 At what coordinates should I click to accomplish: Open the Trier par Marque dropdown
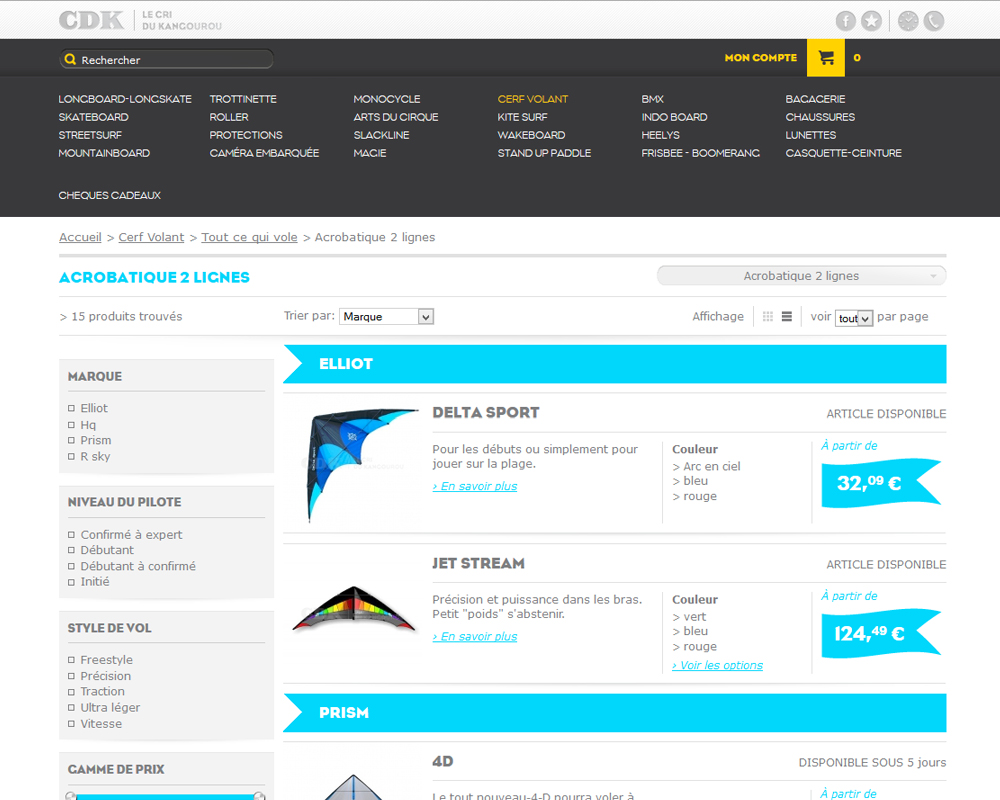(386, 316)
